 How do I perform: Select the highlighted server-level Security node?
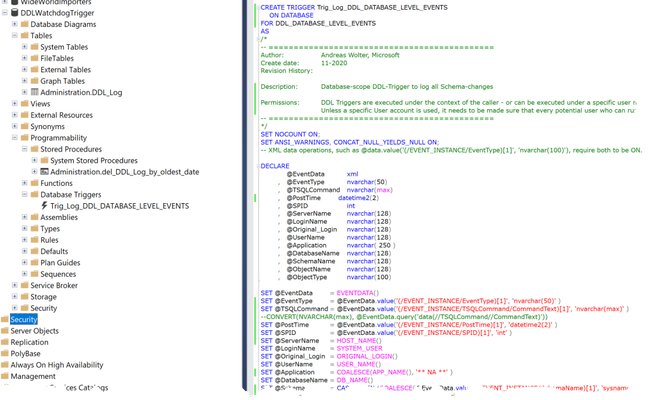coord(24,319)
